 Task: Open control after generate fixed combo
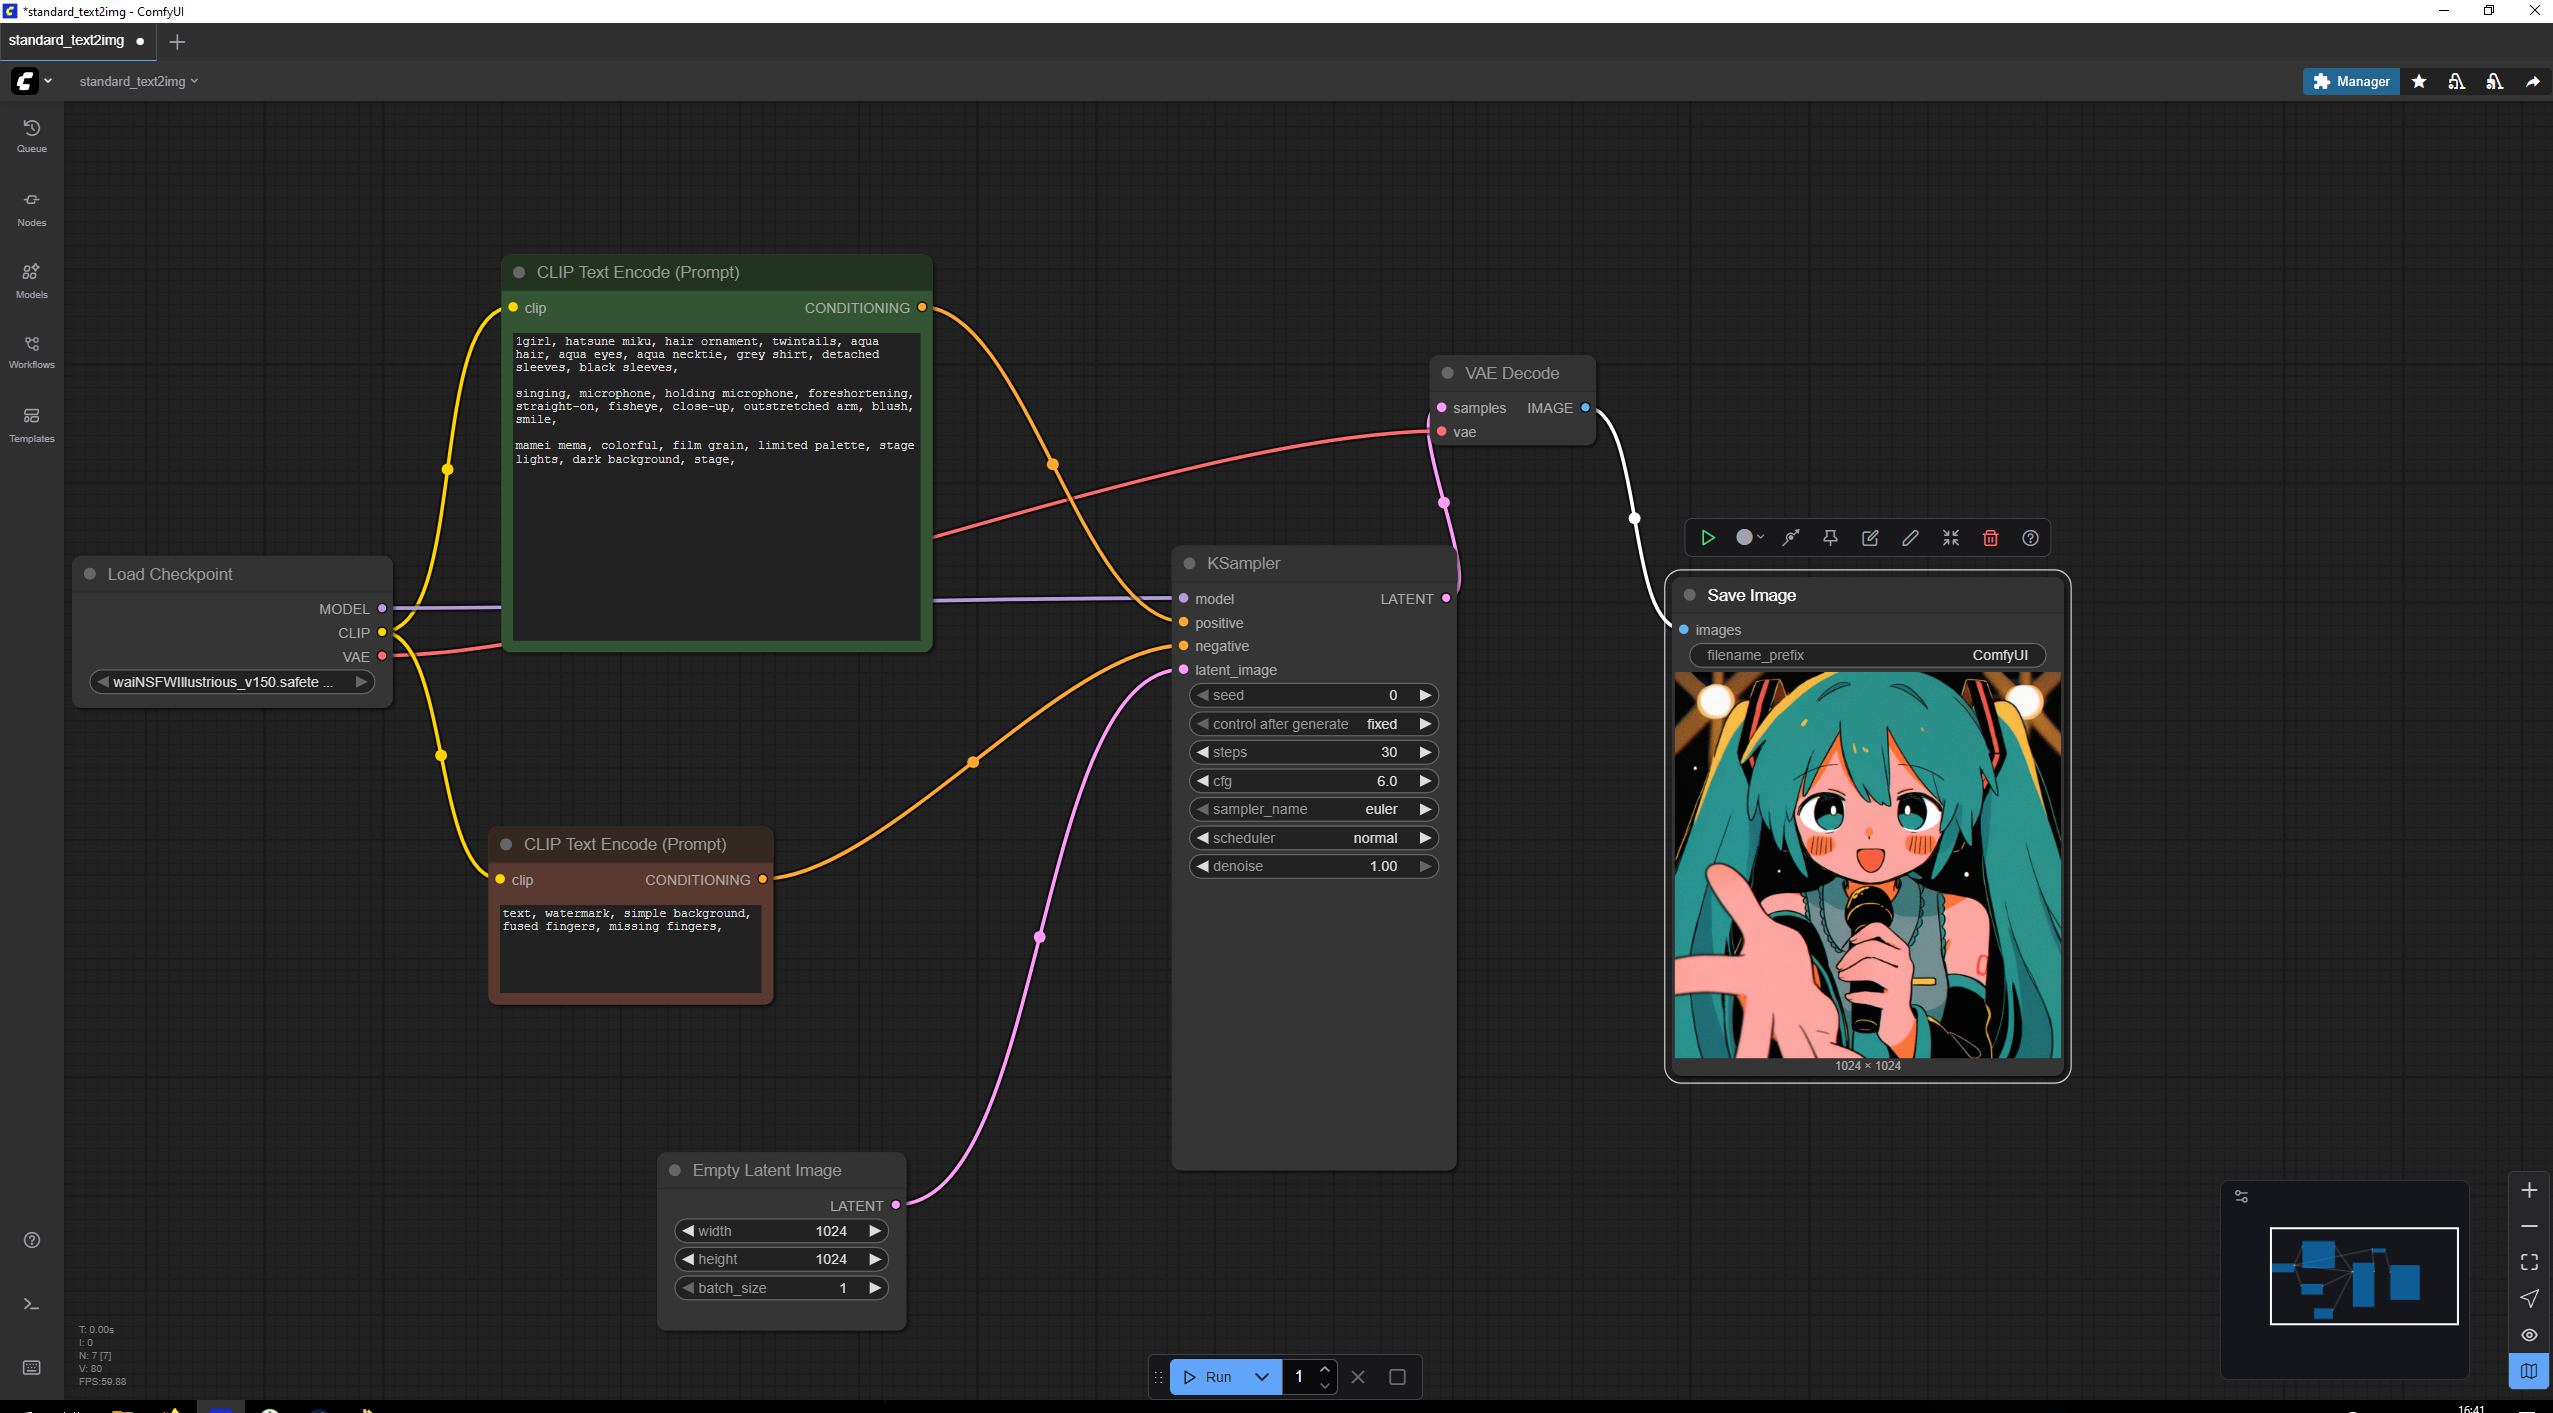tap(1313, 724)
